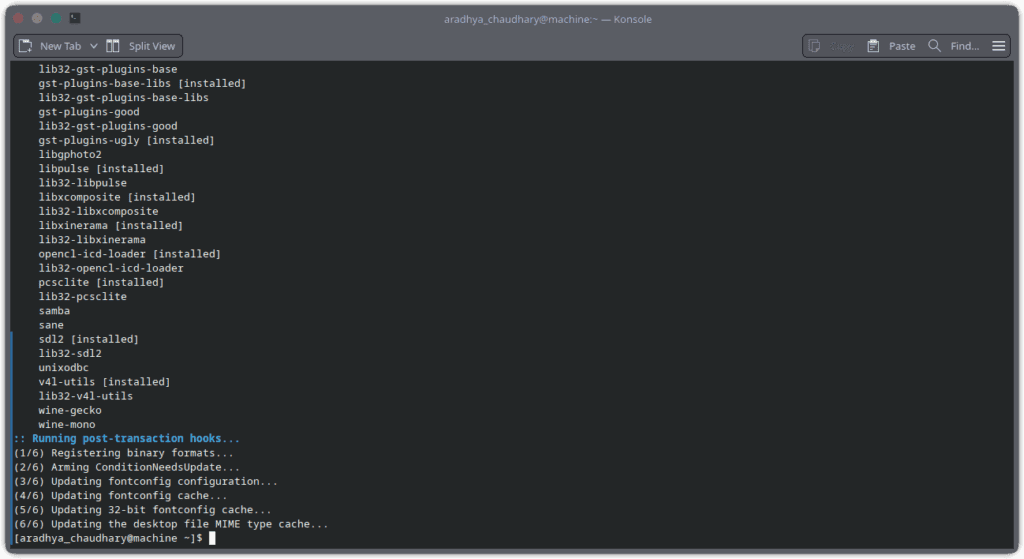Click the line 'lib32-opencl-icd-loader'
The image size is (1024, 559).
coord(111,268)
